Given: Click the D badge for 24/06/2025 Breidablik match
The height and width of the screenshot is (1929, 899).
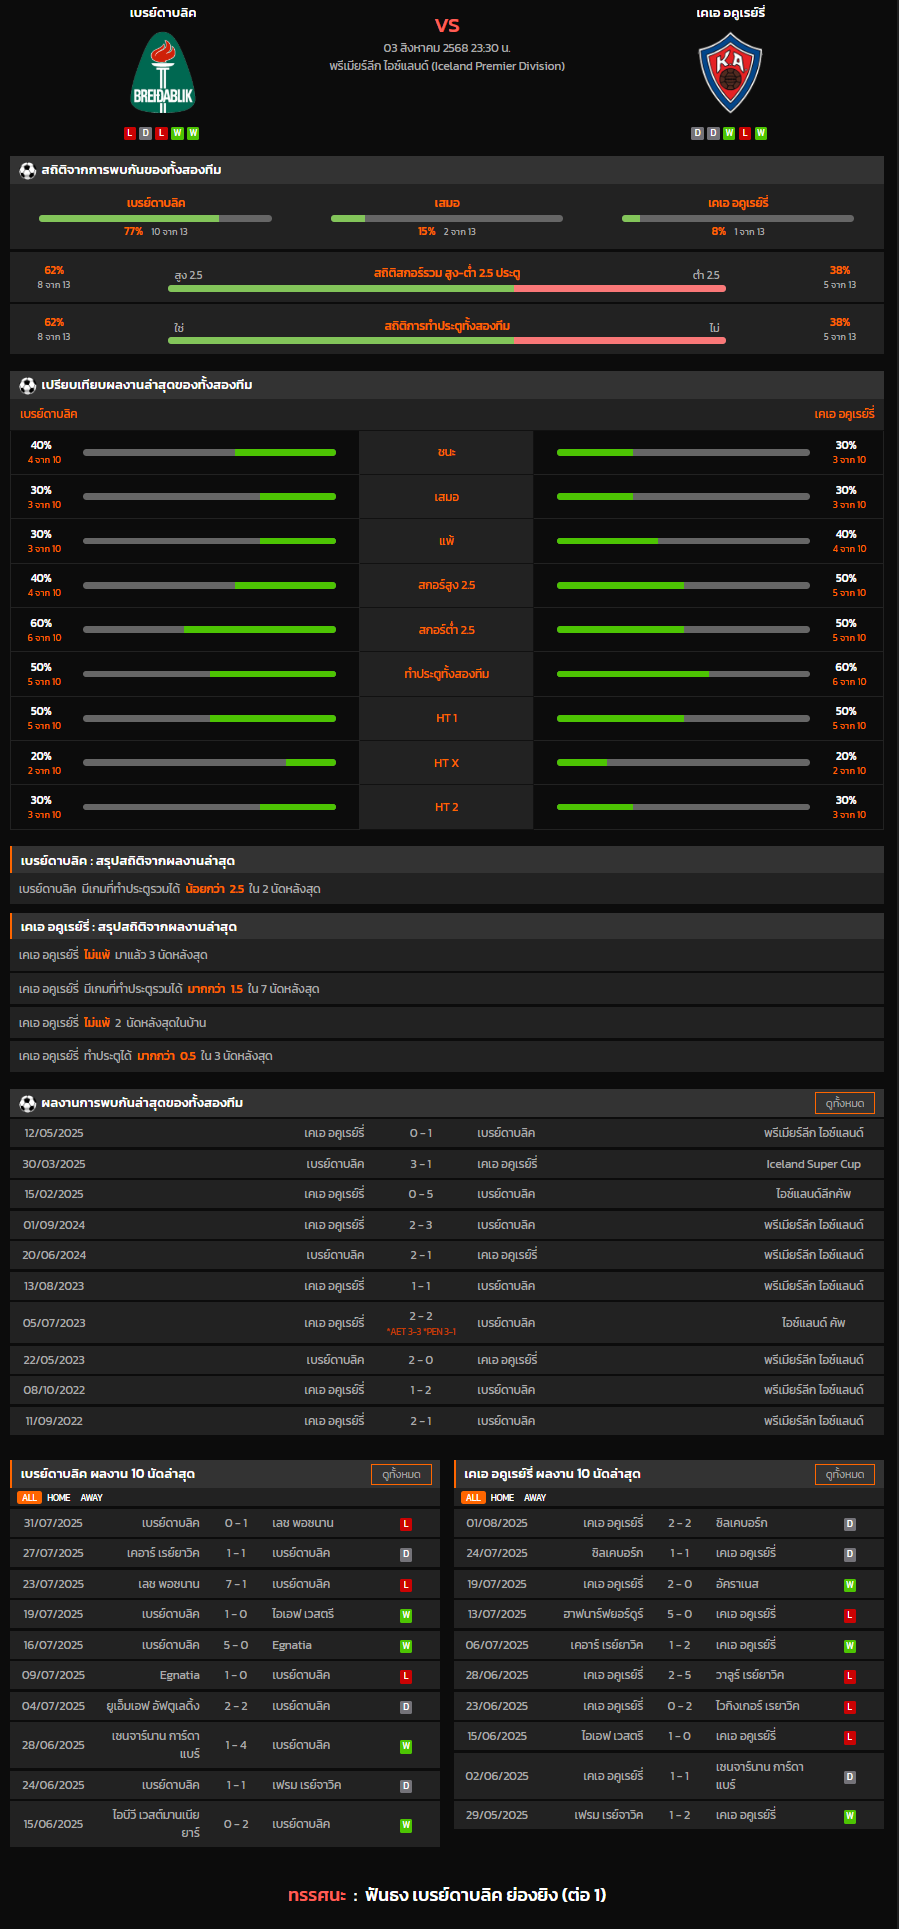Looking at the screenshot, I should coord(406,1786).
